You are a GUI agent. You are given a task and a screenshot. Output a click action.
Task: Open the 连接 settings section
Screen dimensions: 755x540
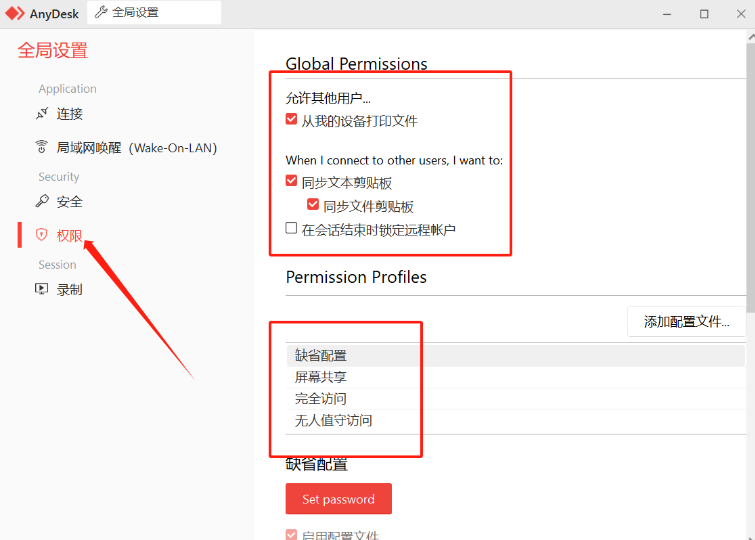coord(69,114)
